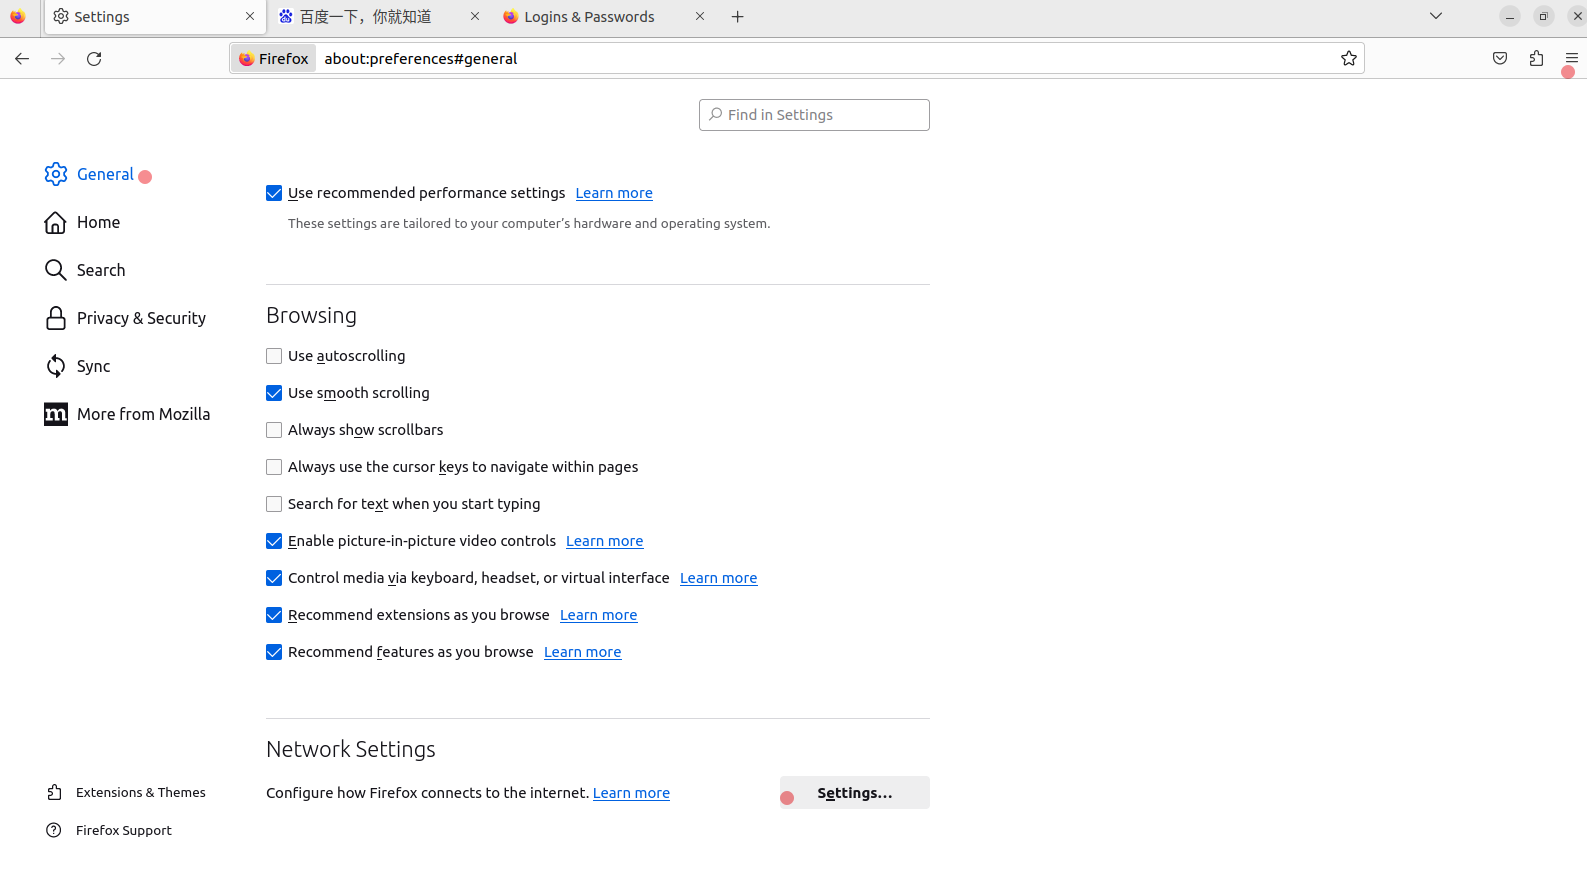Bookmark this page with the star icon
This screenshot has height=870, width=1587.
(1349, 59)
